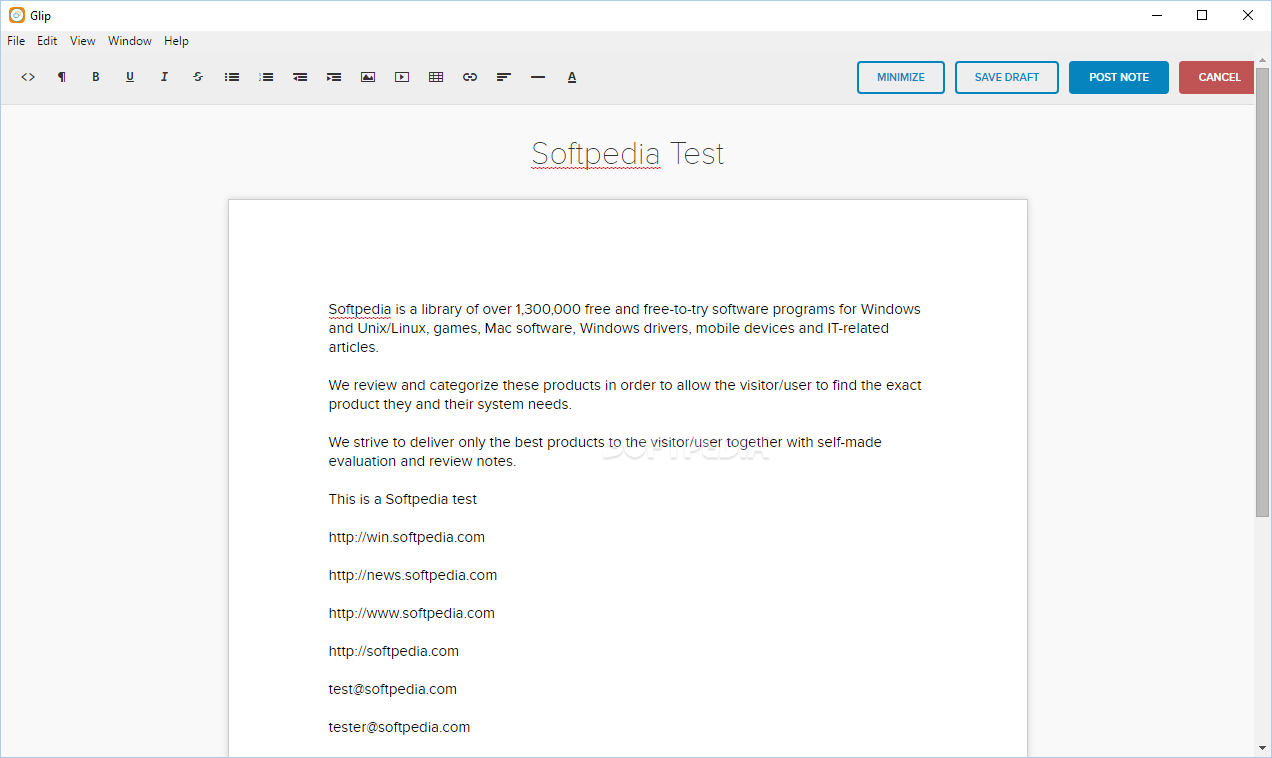Image resolution: width=1272 pixels, height=758 pixels.
Task: Click the Glip app logo icon
Action: point(16,15)
